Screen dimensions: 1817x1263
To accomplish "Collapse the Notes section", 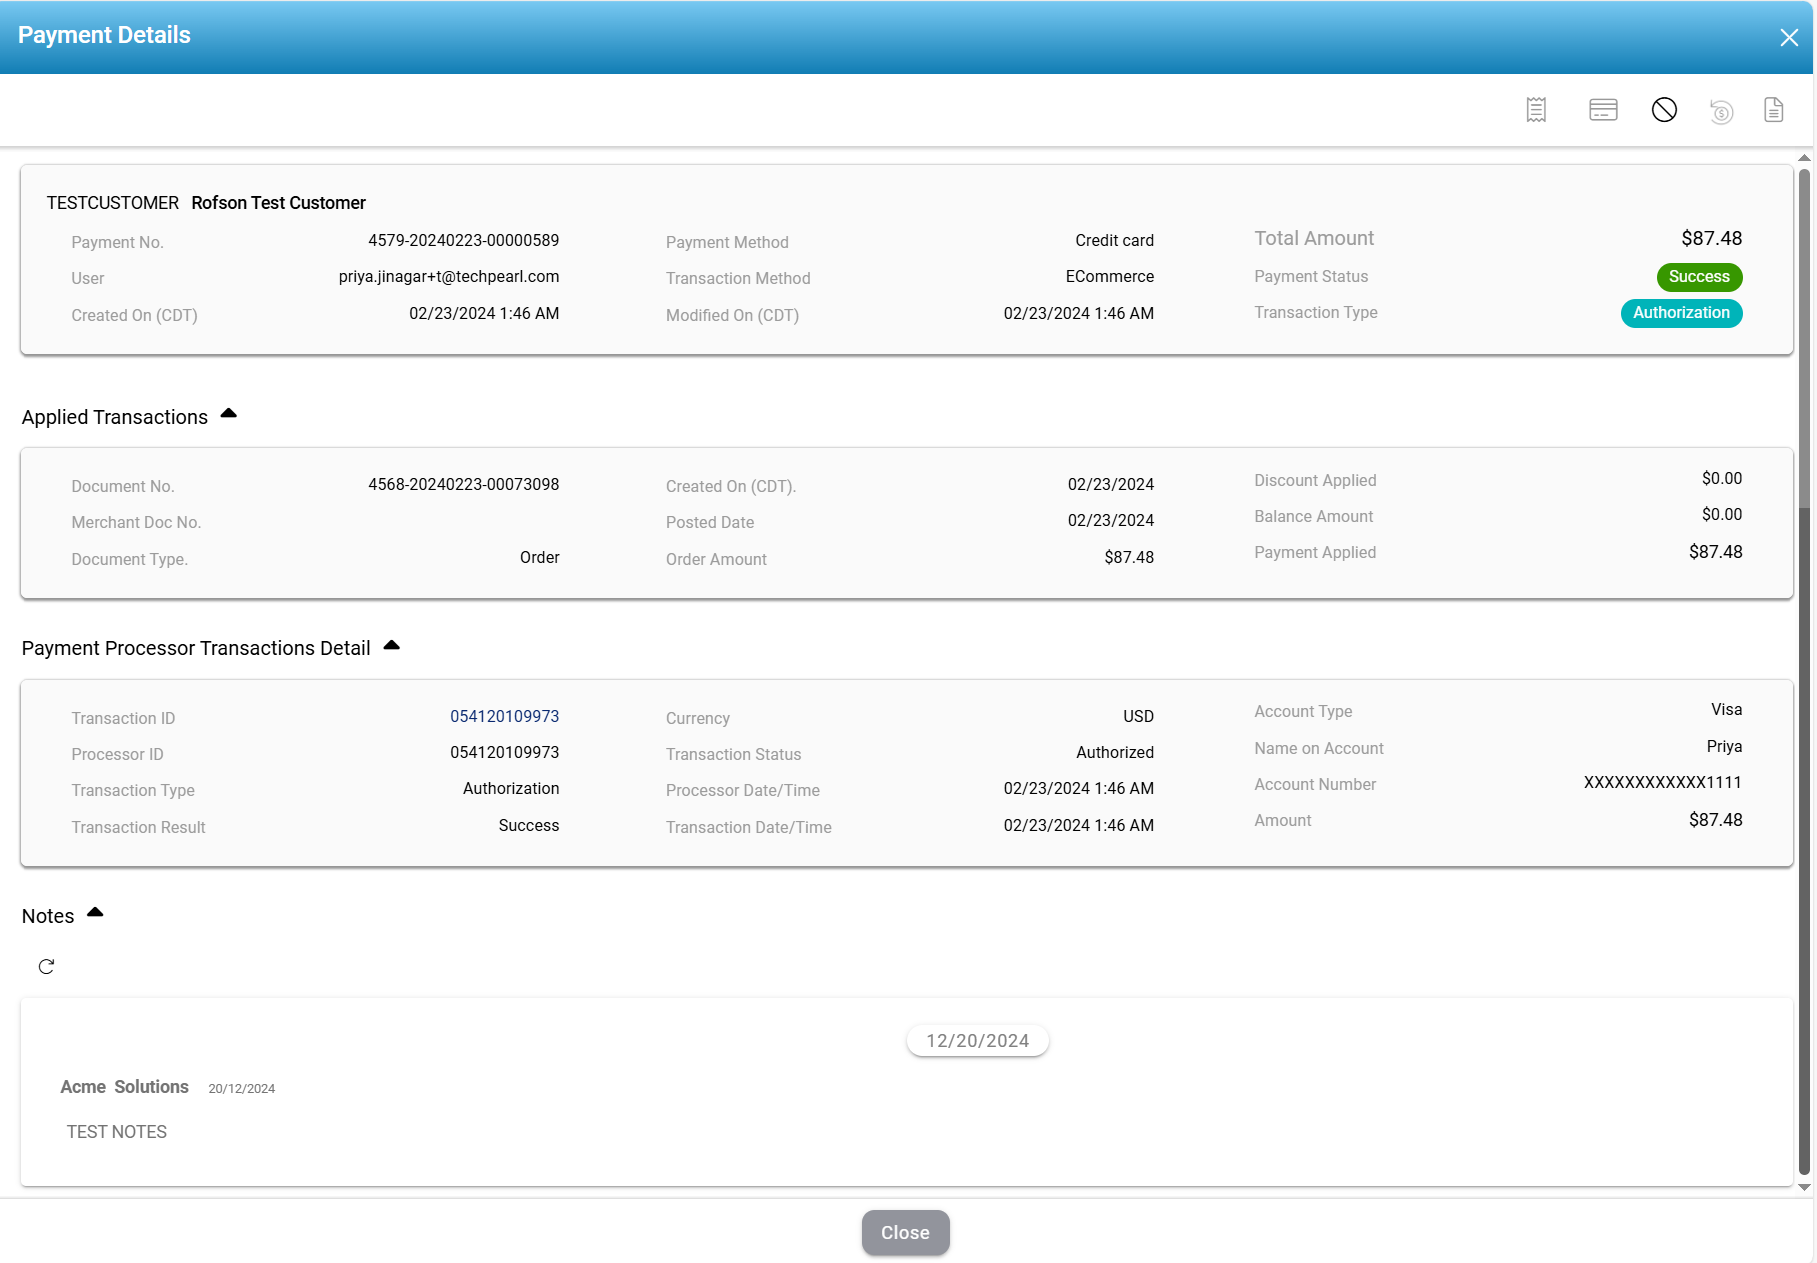I will pos(96,913).
